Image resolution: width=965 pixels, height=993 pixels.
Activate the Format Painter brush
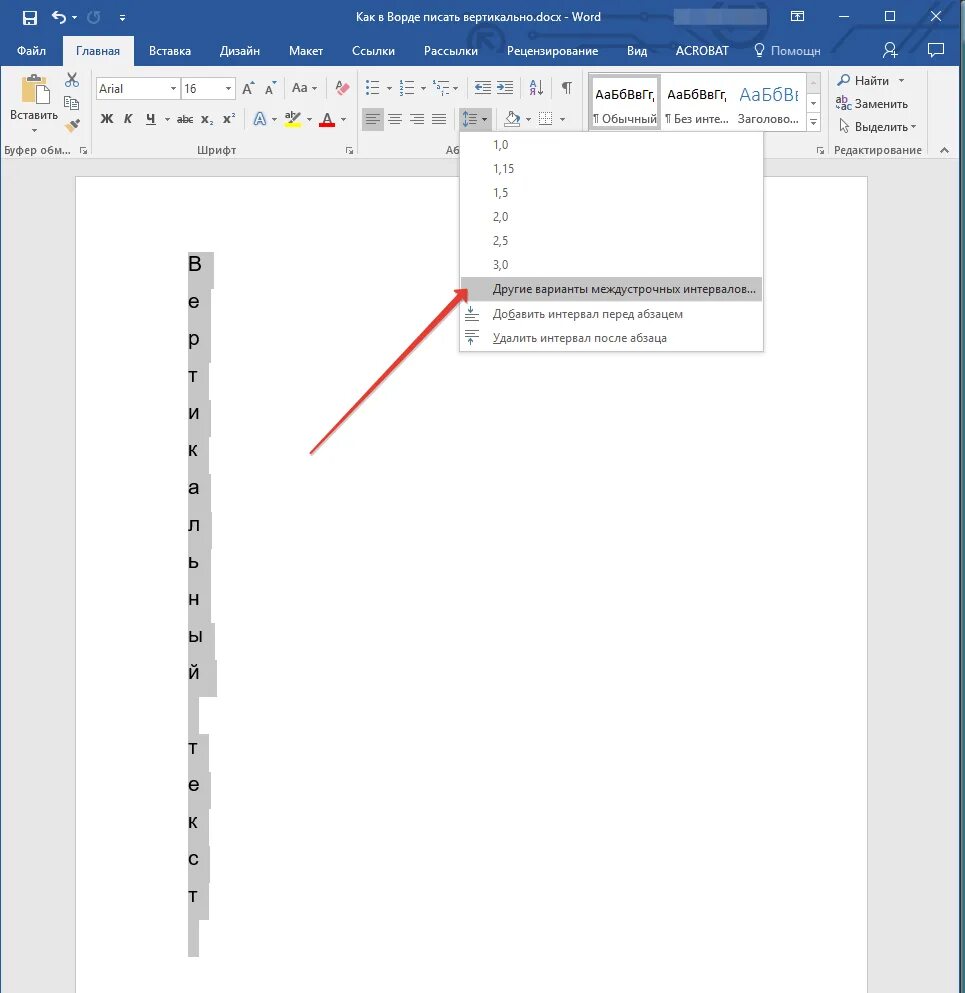coord(72,125)
